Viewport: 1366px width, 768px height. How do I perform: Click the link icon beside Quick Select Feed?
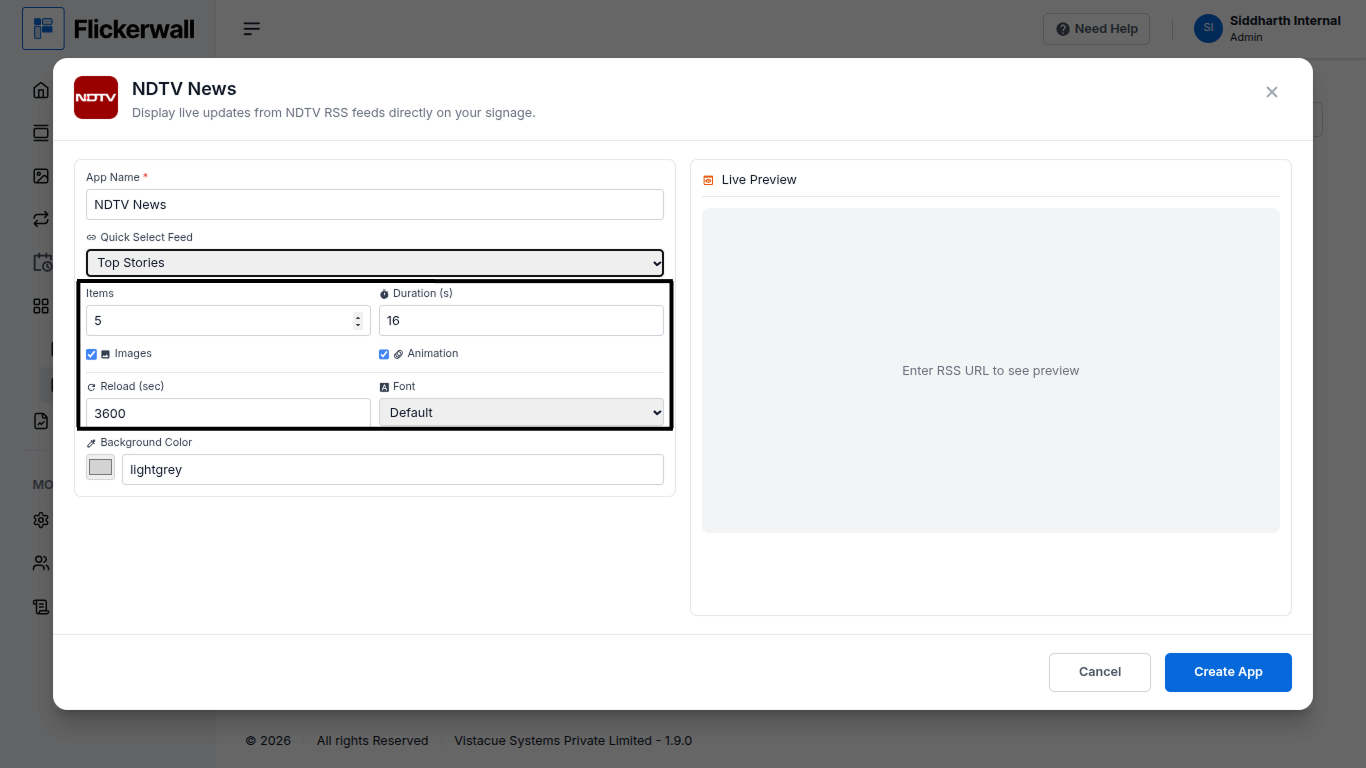[91, 238]
